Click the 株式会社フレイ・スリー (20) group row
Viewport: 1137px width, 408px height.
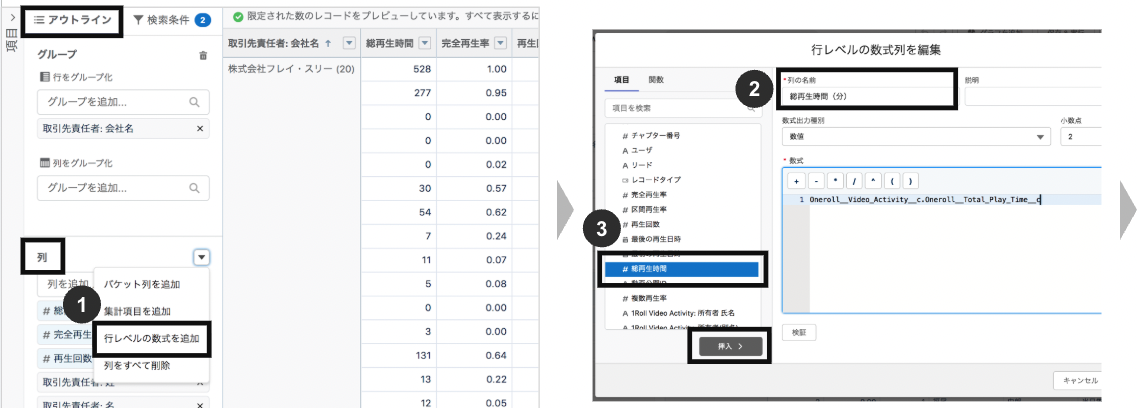tap(291, 69)
